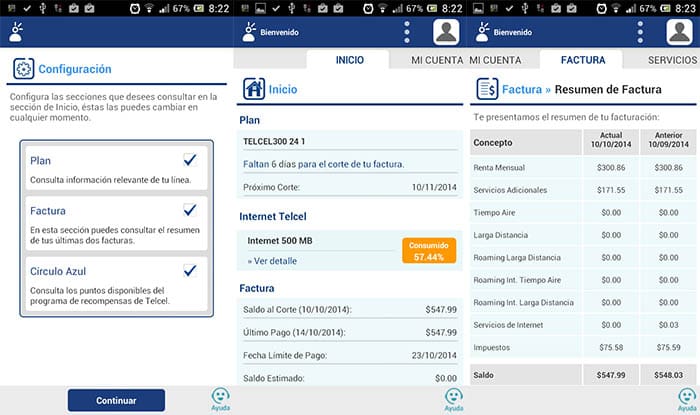The width and height of the screenshot is (700, 415).
Task: Tap the Último Pago (14/10/2014) row
Action: click(x=350, y=332)
